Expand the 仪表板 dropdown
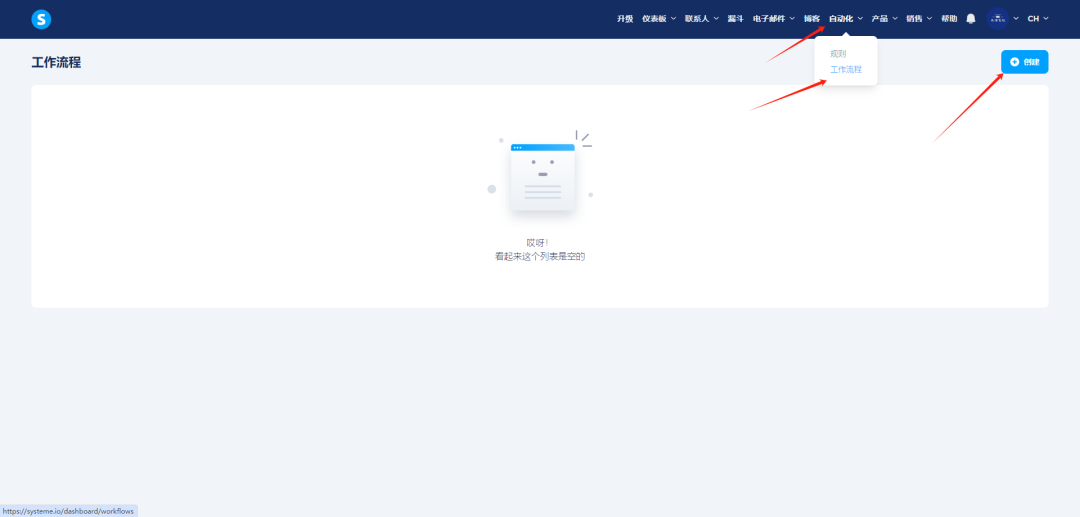Screen dimensions: 1080x517 pyautogui.click(x=658, y=19)
